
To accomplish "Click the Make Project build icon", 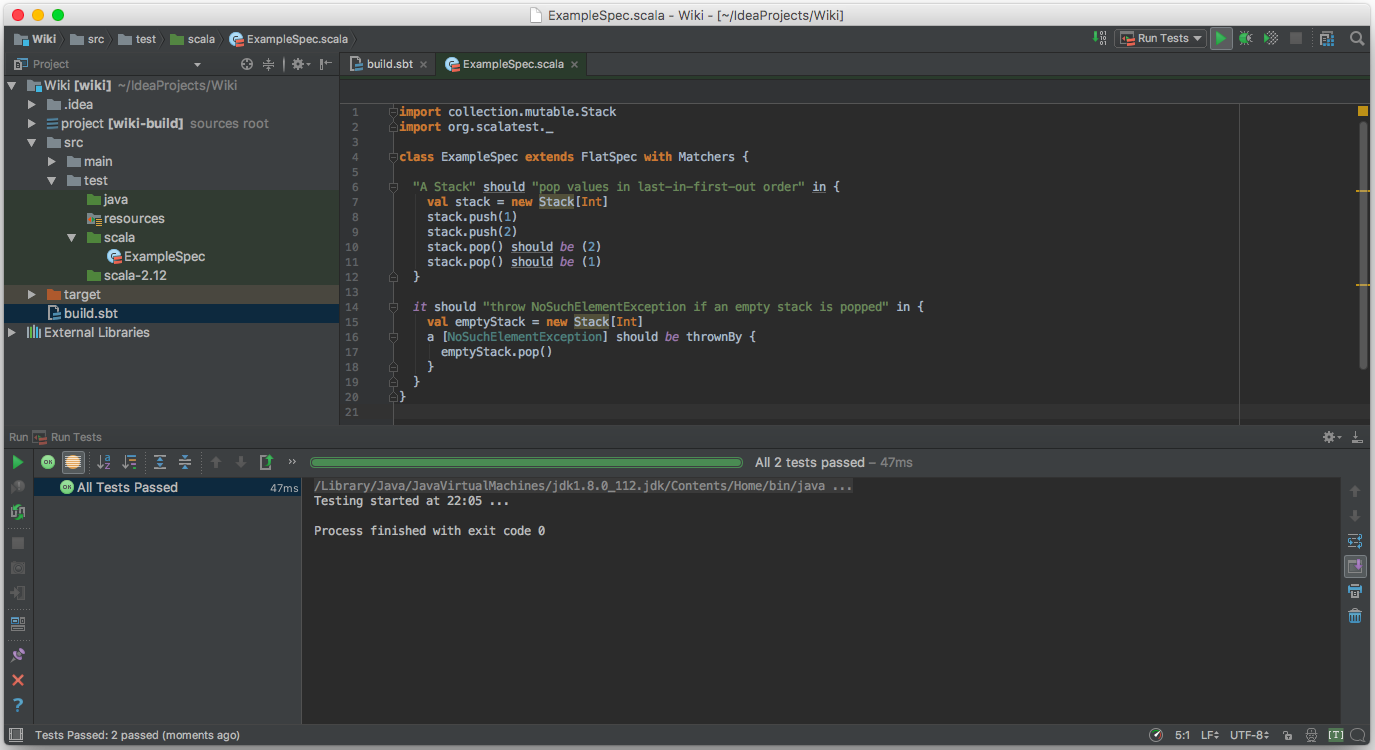I will [x=1101, y=38].
